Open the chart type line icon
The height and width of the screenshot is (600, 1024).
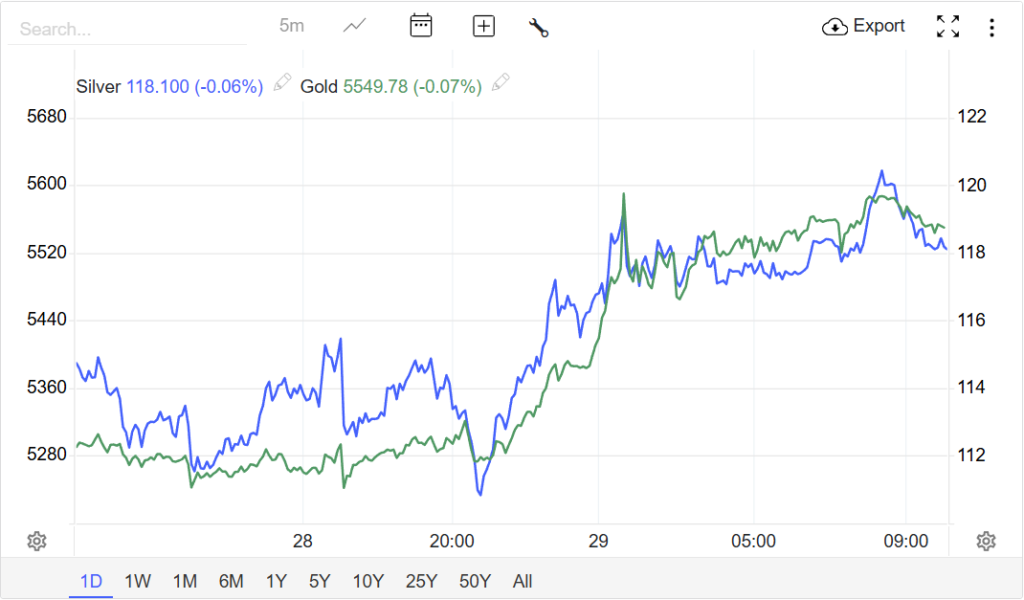354,27
